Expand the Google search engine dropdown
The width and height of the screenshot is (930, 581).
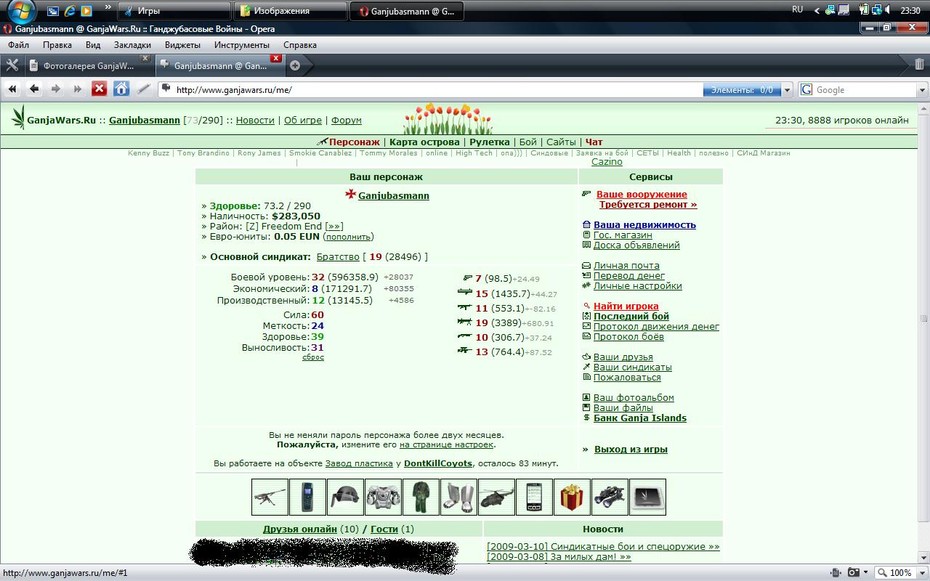coord(922,90)
